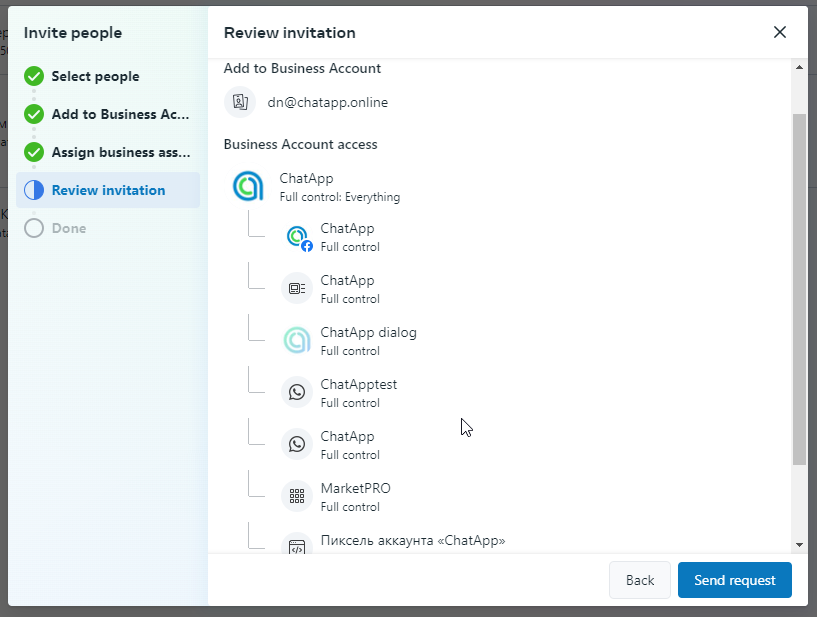Click the ChatApp dialog logo icon
The height and width of the screenshot is (617, 817).
tap(297, 341)
